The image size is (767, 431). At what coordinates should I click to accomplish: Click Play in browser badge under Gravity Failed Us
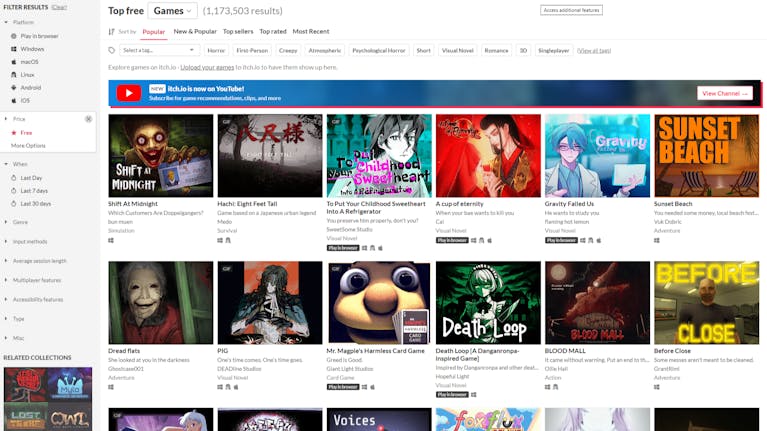tap(561, 240)
